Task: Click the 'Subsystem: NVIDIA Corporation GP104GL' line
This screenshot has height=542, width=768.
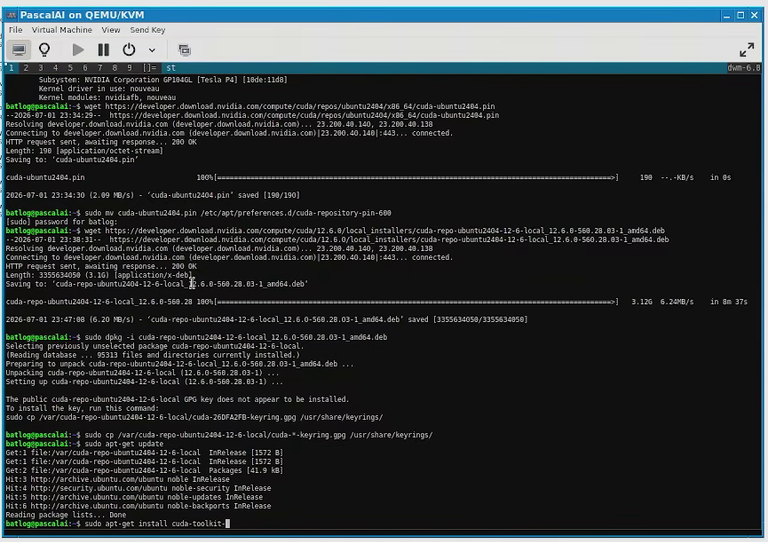Action: [163, 80]
